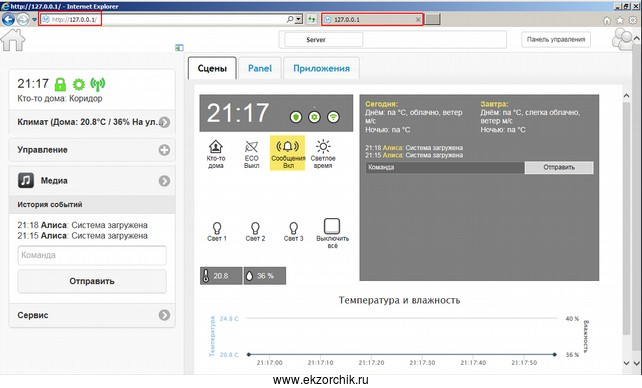Click the chart end data point

554,354
